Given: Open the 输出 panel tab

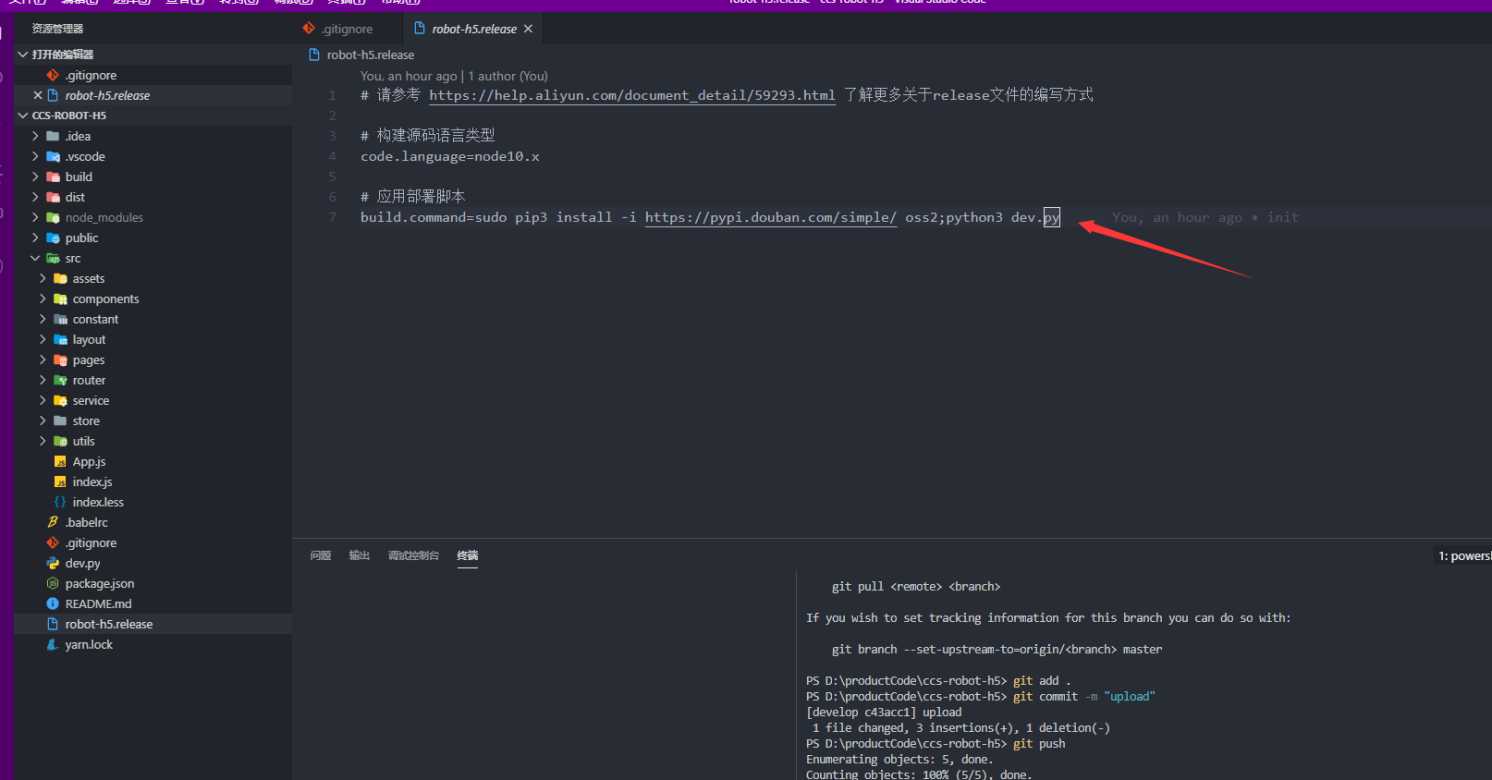Looking at the screenshot, I should (x=359, y=556).
